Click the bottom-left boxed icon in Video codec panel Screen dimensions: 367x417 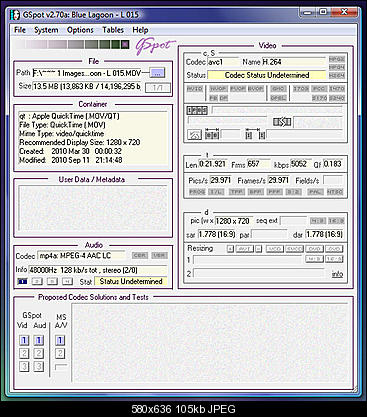click(194, 135)
